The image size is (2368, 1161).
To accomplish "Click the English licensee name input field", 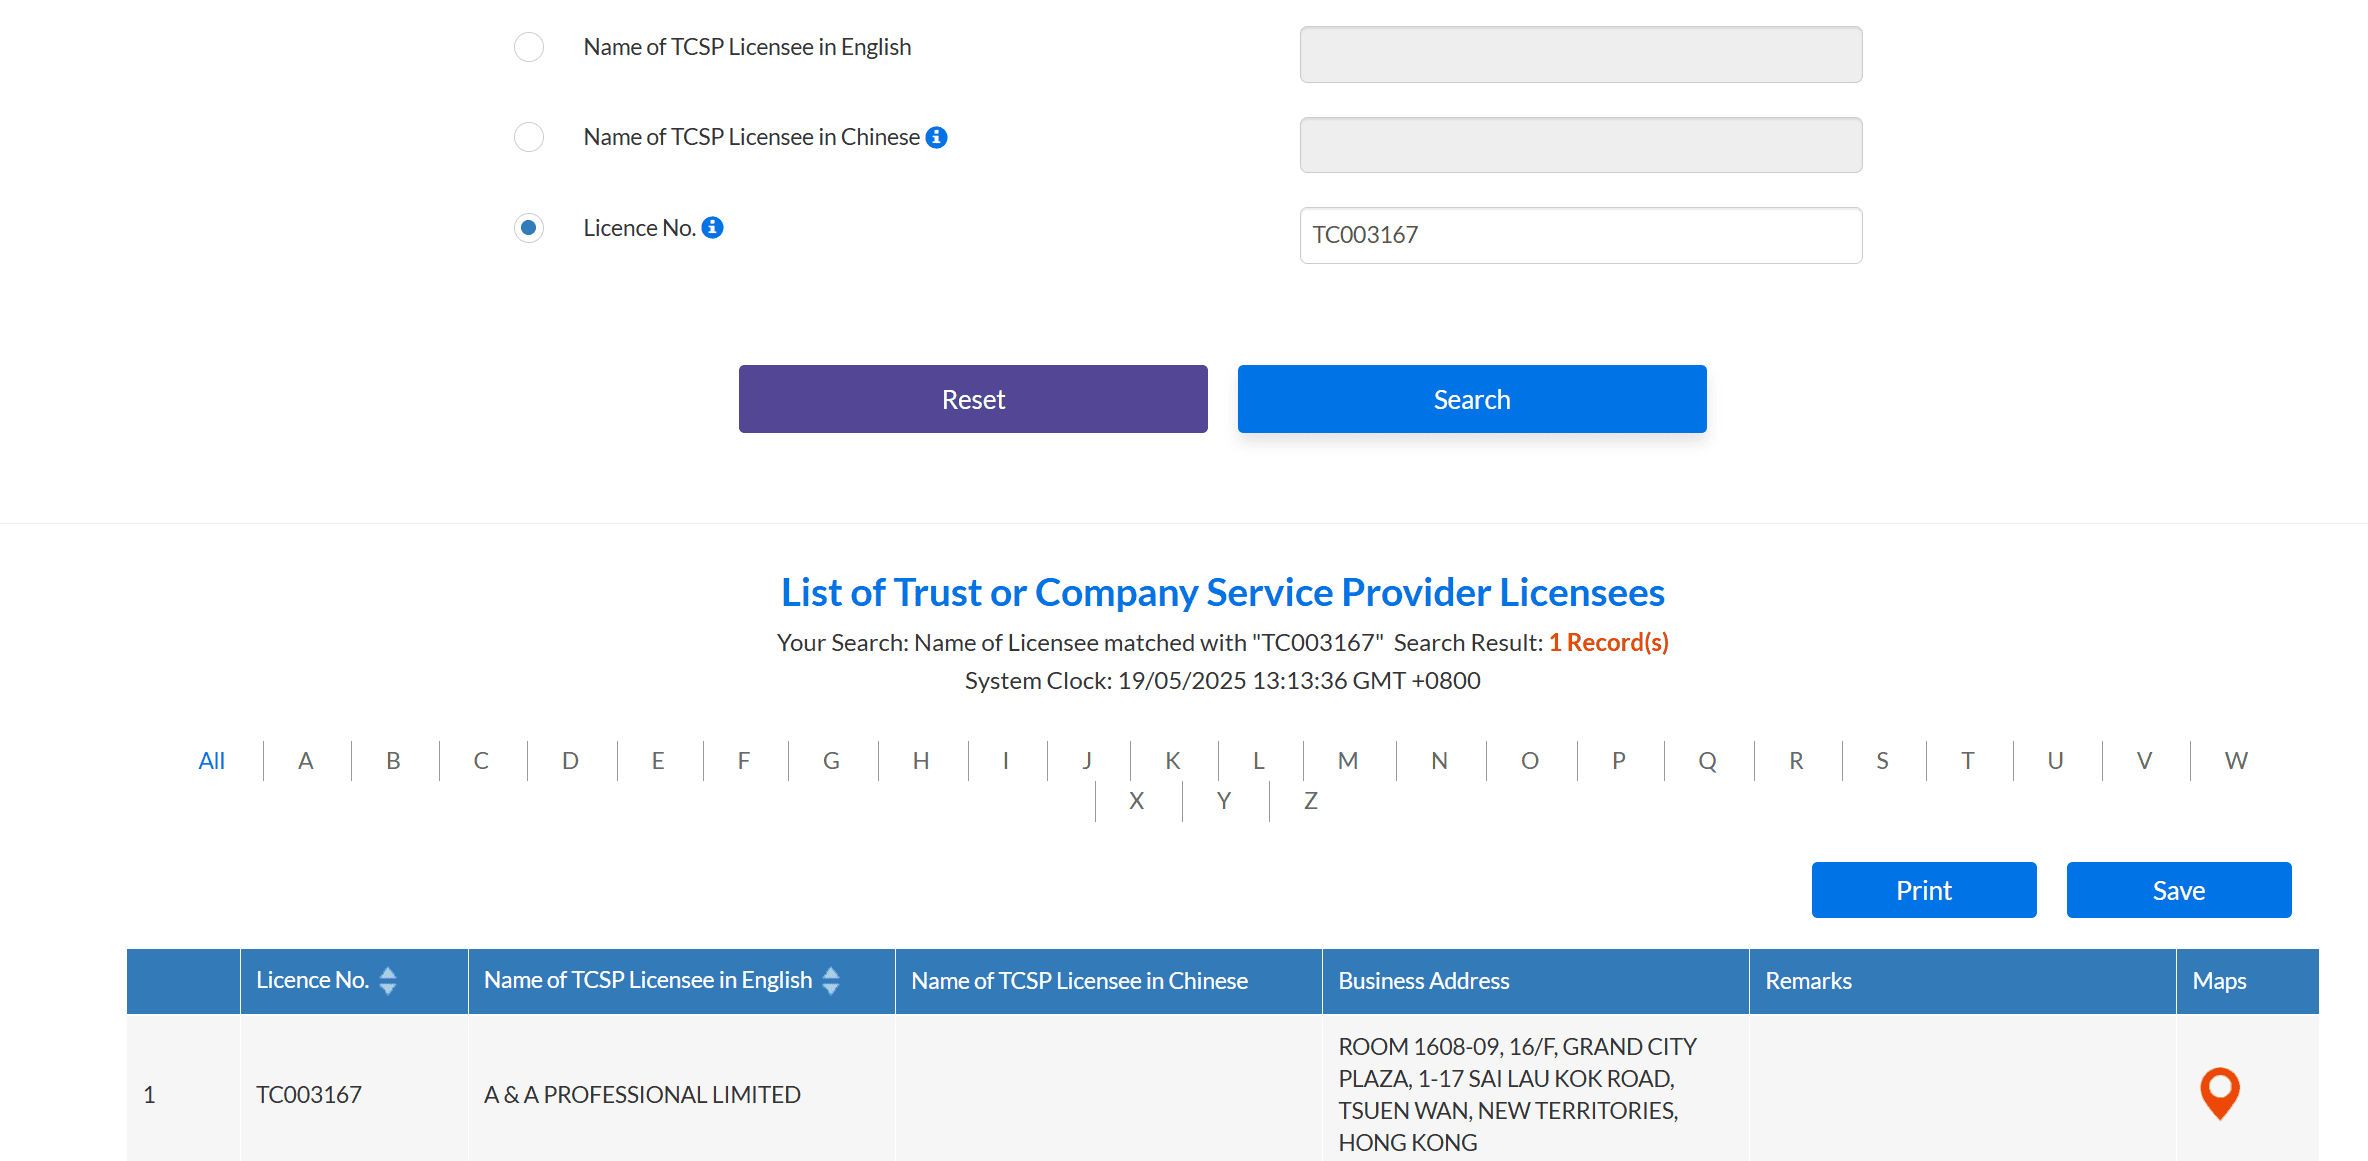I will (1581, 55).
